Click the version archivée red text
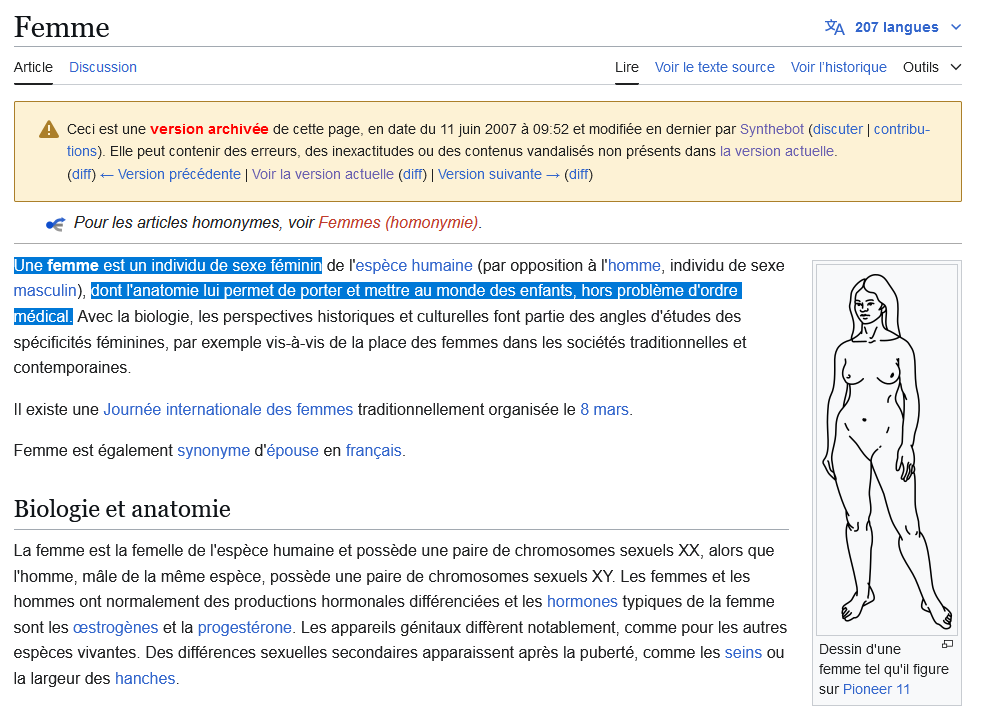 coord(209,130)
